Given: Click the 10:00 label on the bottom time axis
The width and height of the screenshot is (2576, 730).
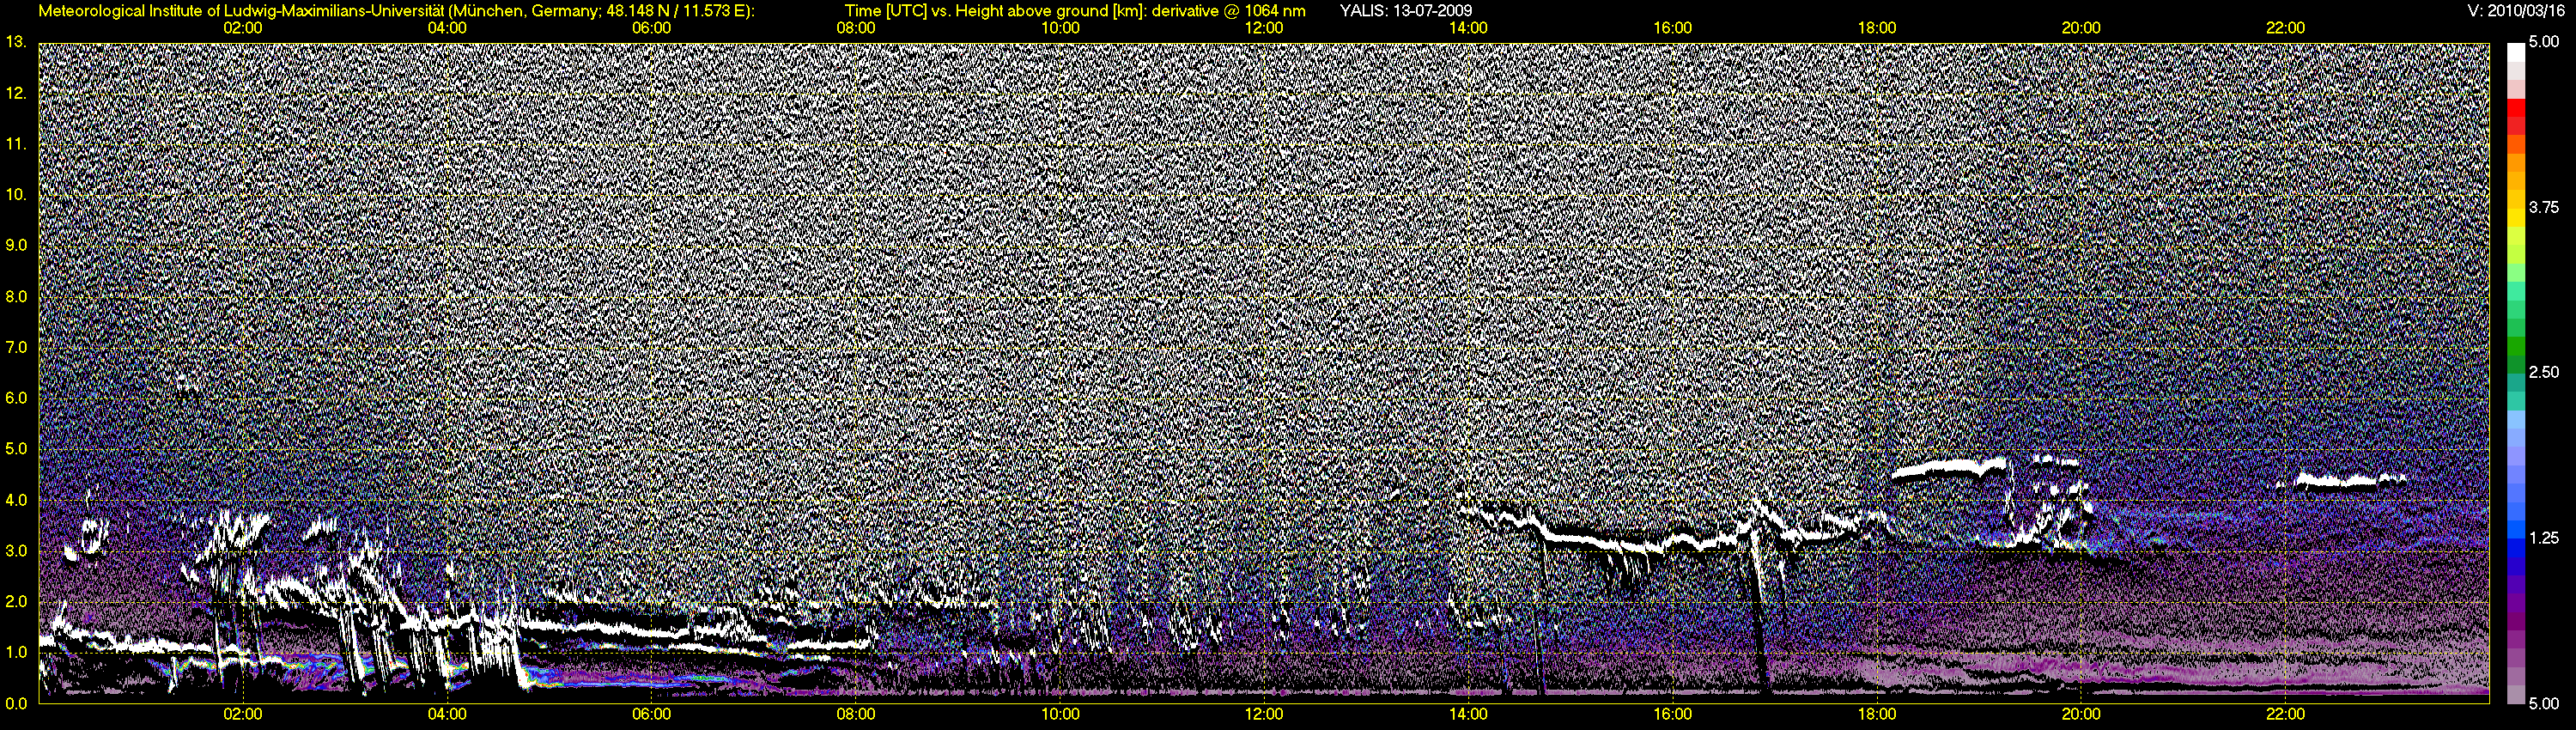Looking at the screenshot, I should point(1060,714).
